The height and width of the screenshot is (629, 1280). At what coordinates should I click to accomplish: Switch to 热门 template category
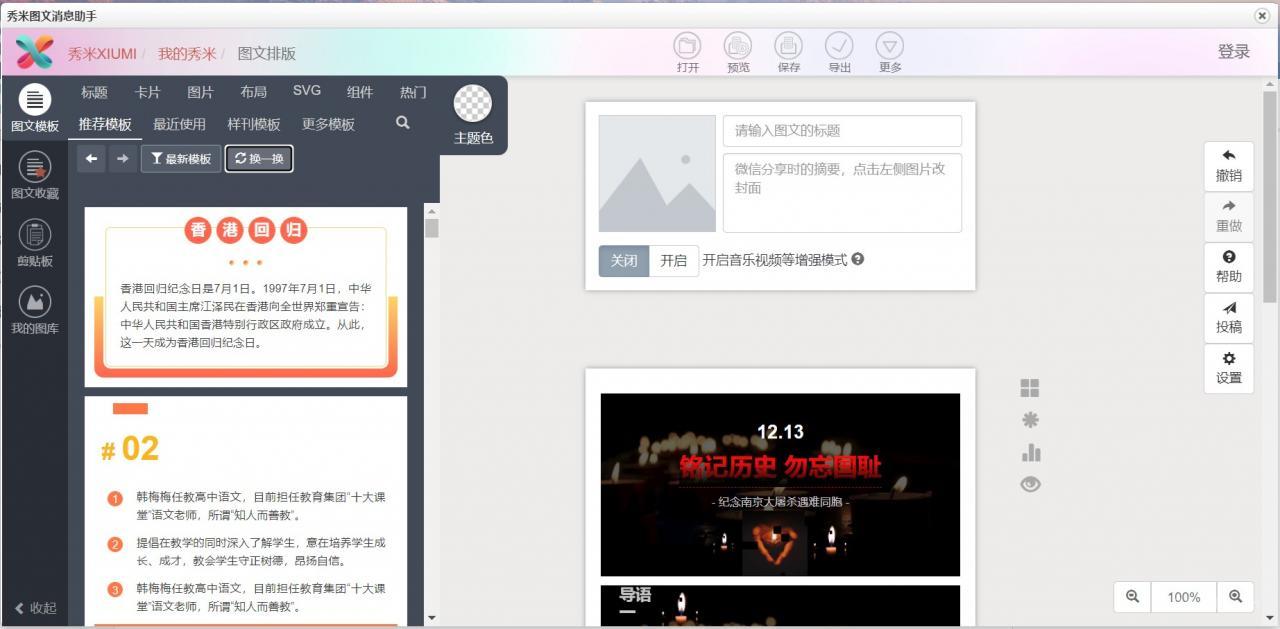(x=413, y=92)
